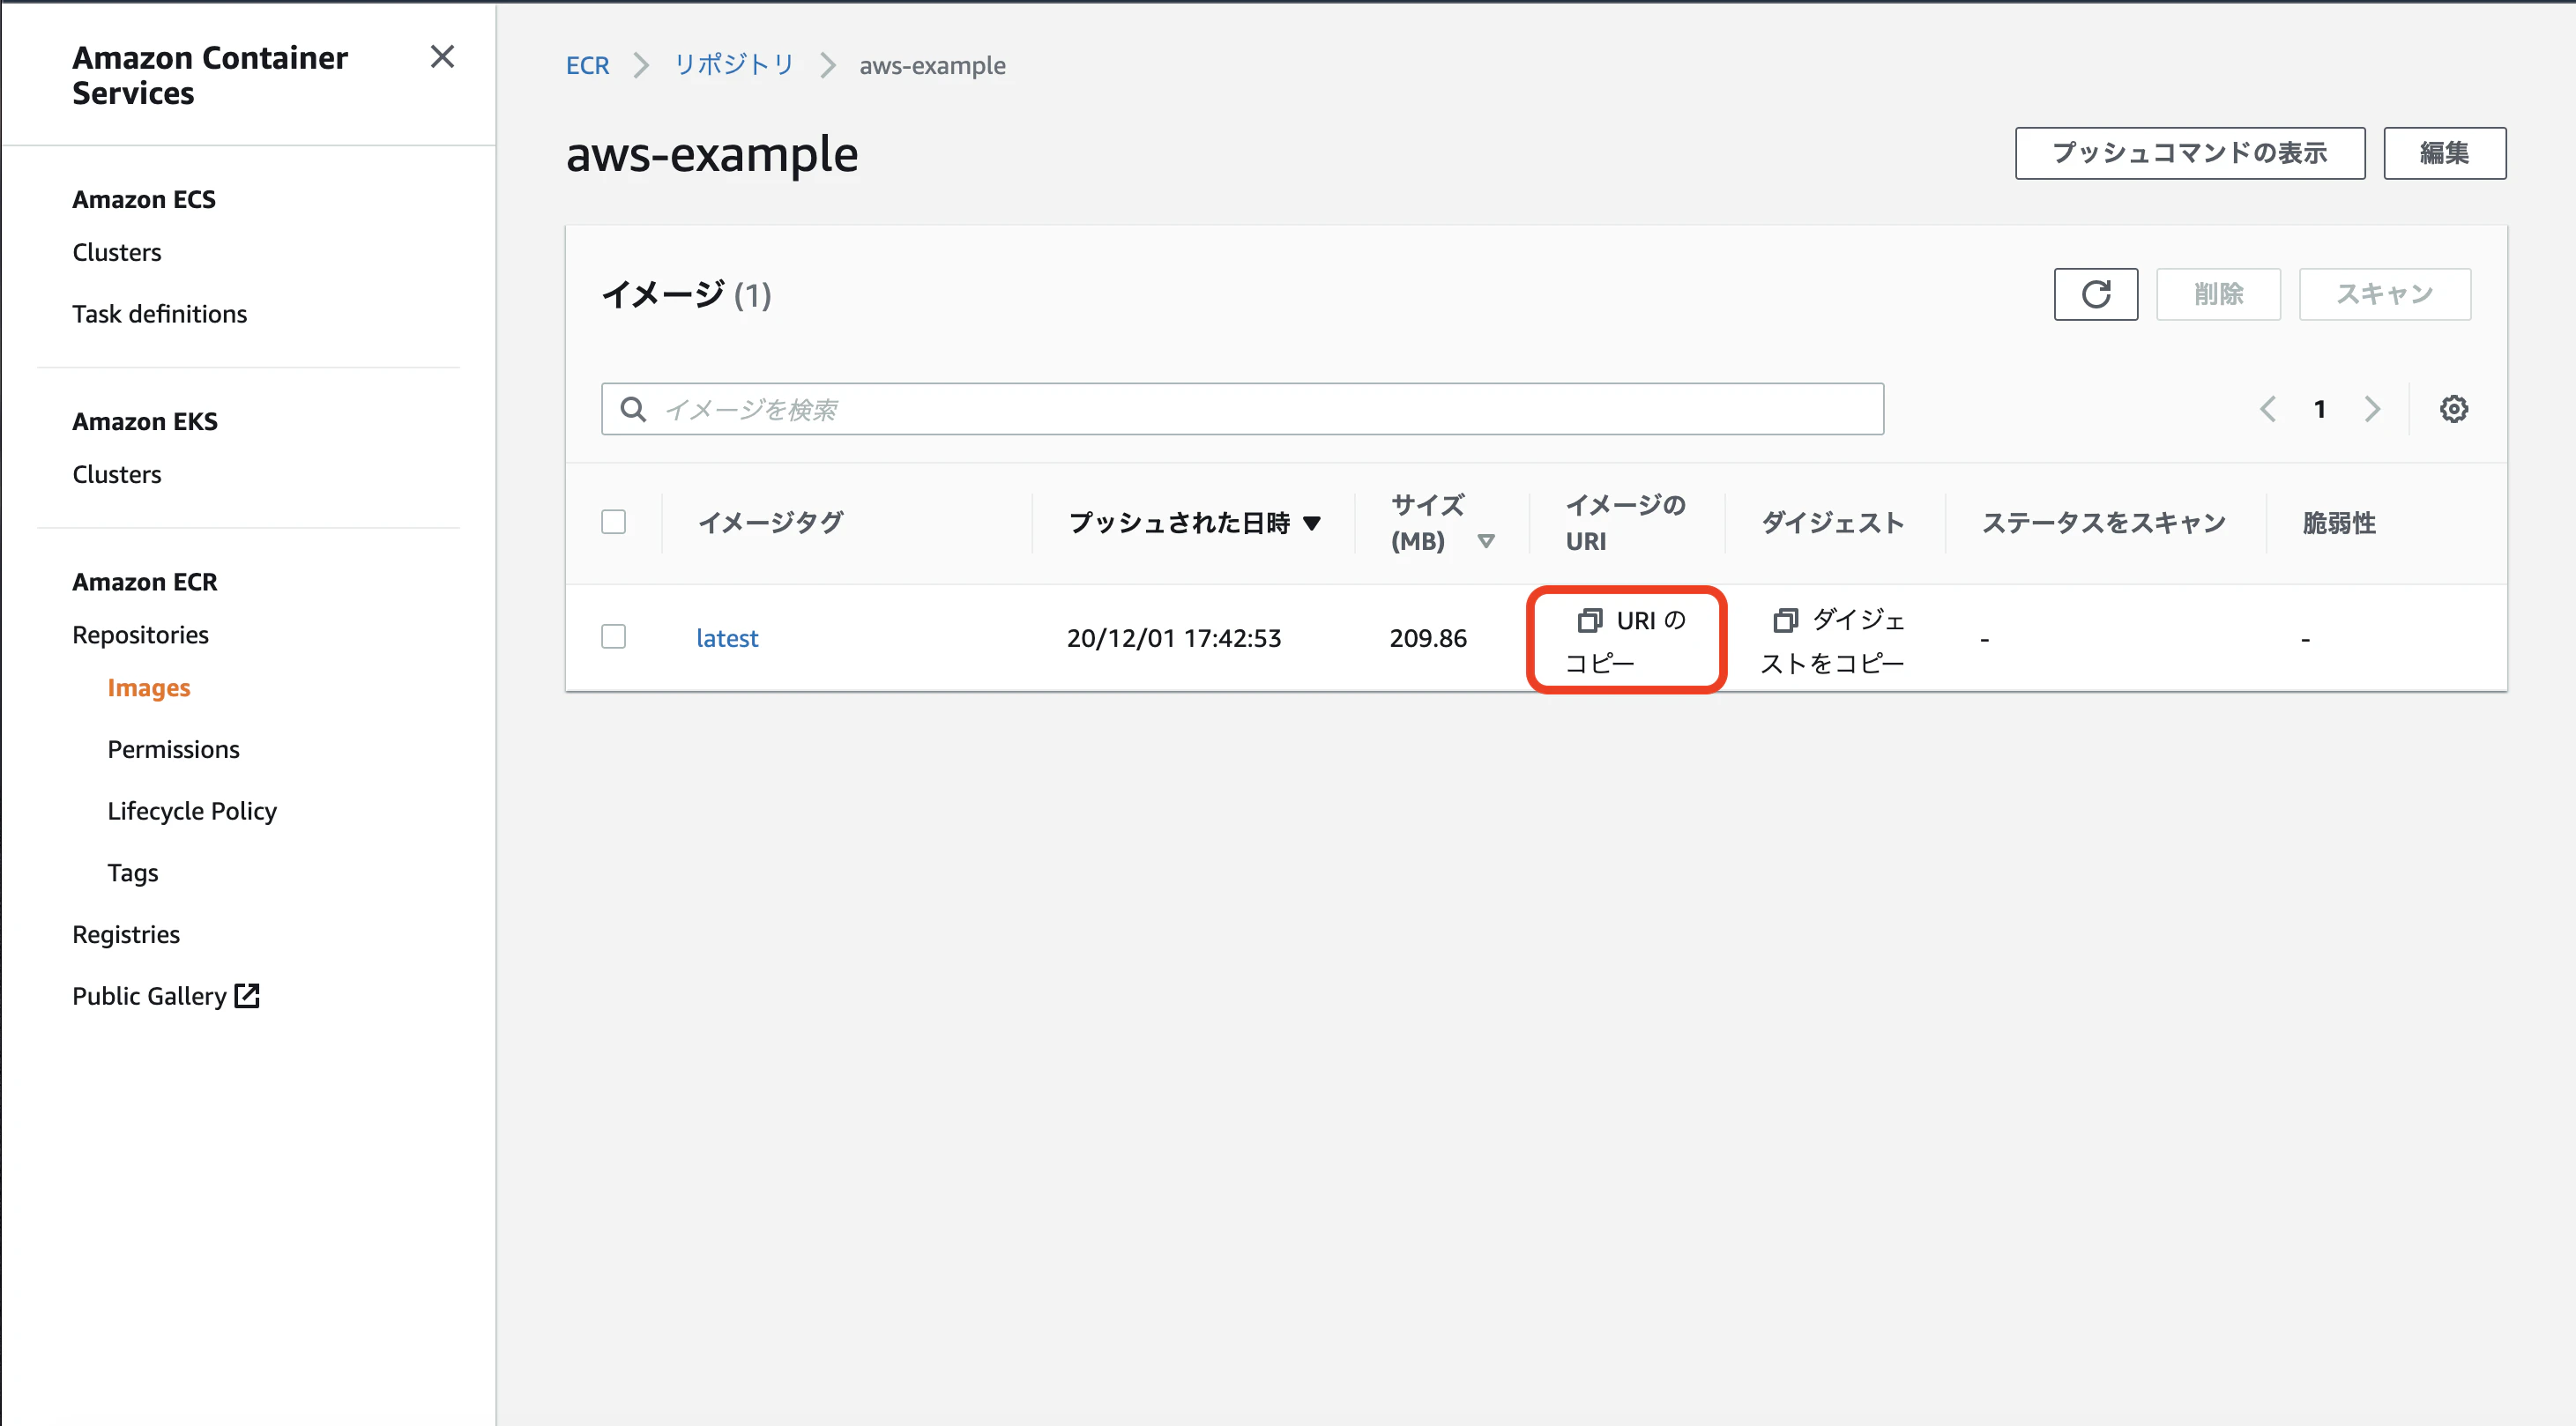Click the 20/12/01 17:42:53 timestamp
The height and width of the screenshot is (1426, 2576).
[x=1173, y=638]
